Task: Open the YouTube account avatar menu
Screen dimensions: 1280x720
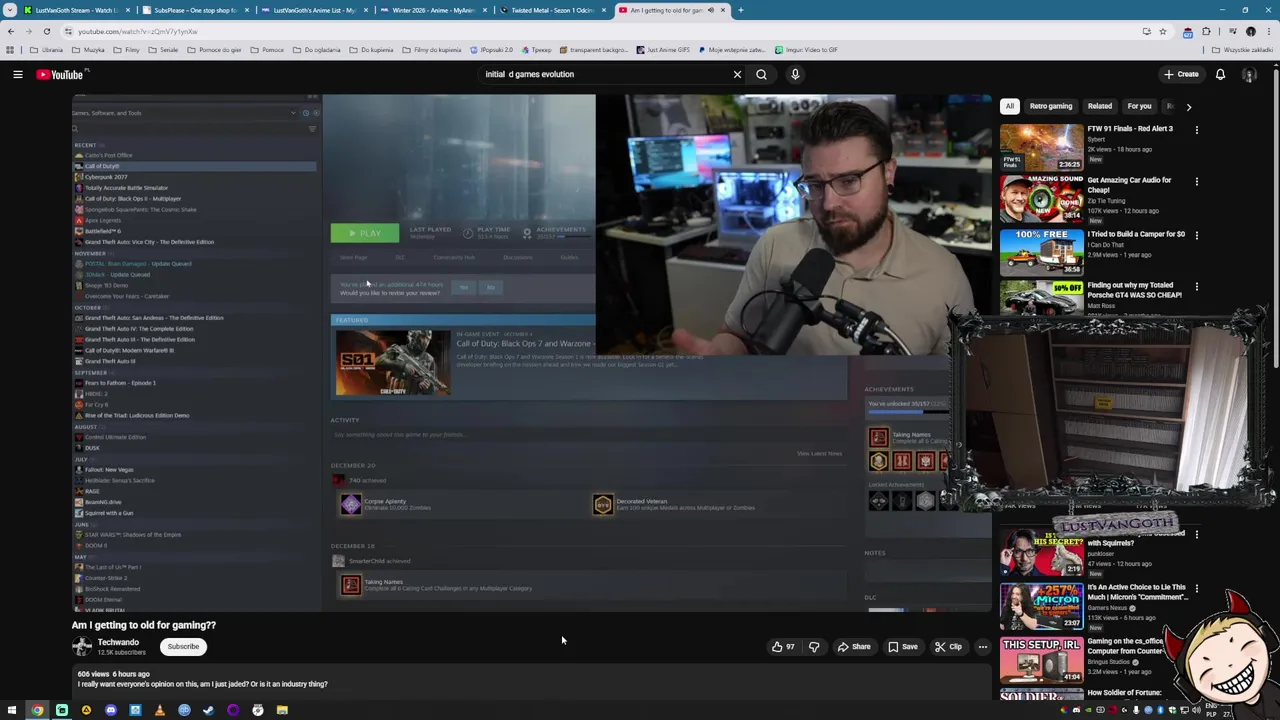Action: 1249,74
